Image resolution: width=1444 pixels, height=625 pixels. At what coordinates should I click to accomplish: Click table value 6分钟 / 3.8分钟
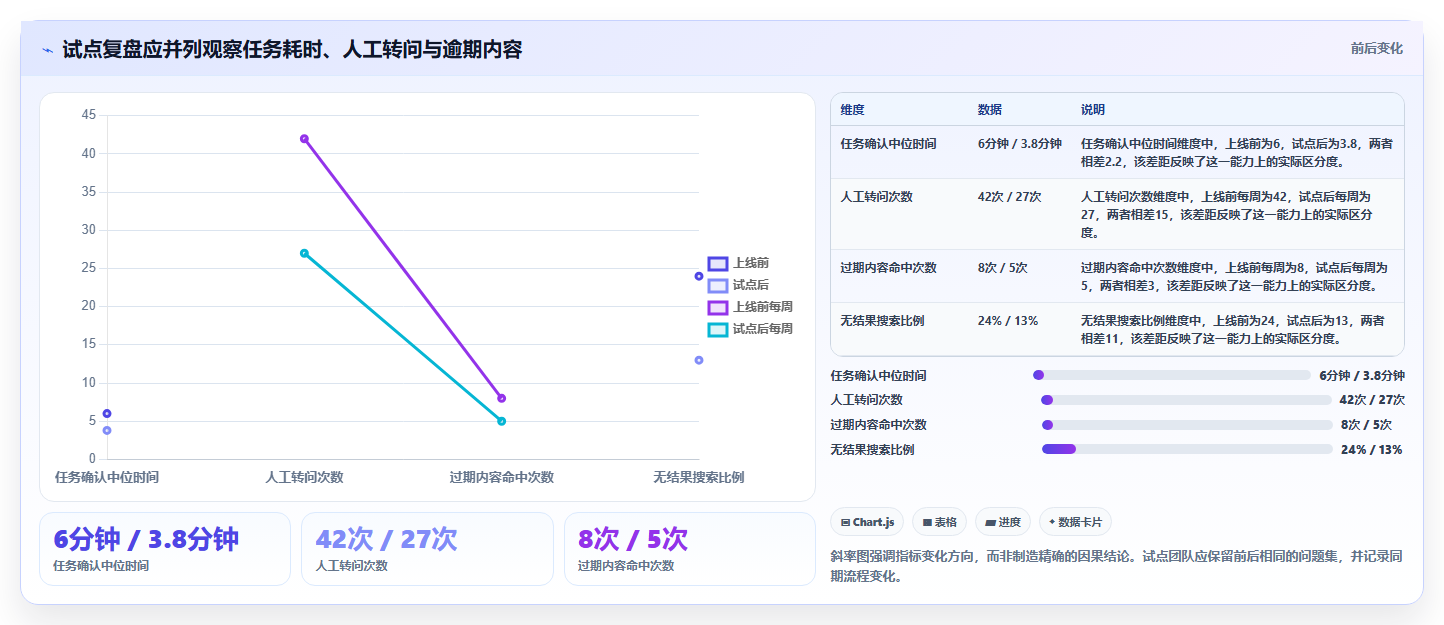(1020, 144)
